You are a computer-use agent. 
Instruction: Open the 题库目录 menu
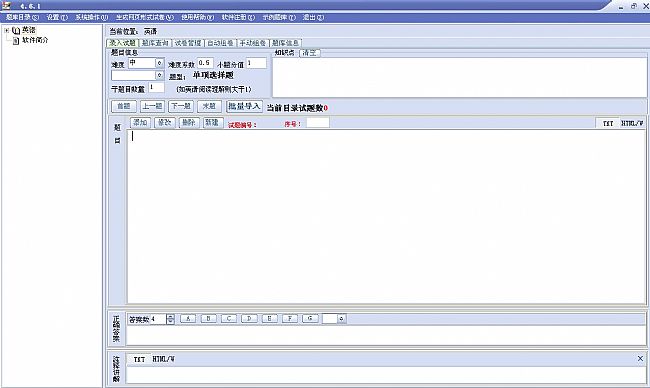22,17
